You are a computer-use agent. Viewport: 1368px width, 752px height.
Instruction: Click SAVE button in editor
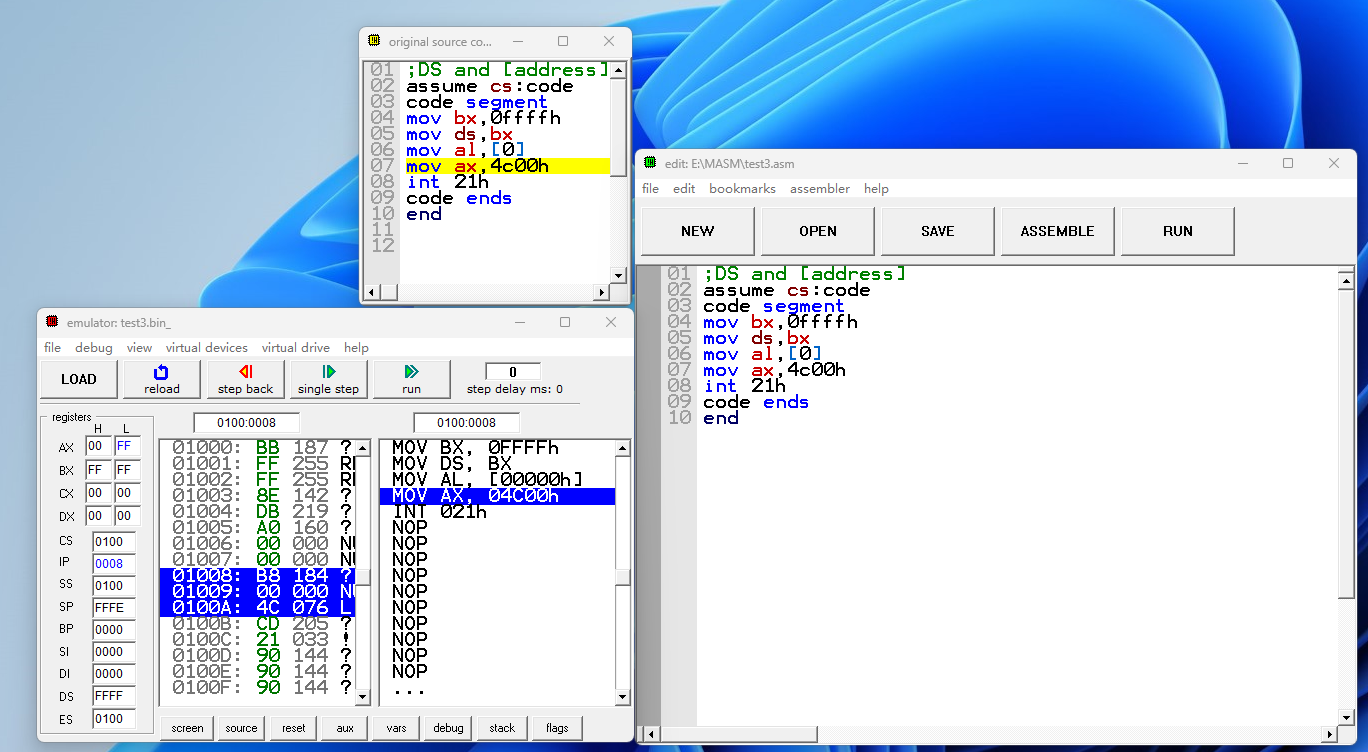point(937,231)
